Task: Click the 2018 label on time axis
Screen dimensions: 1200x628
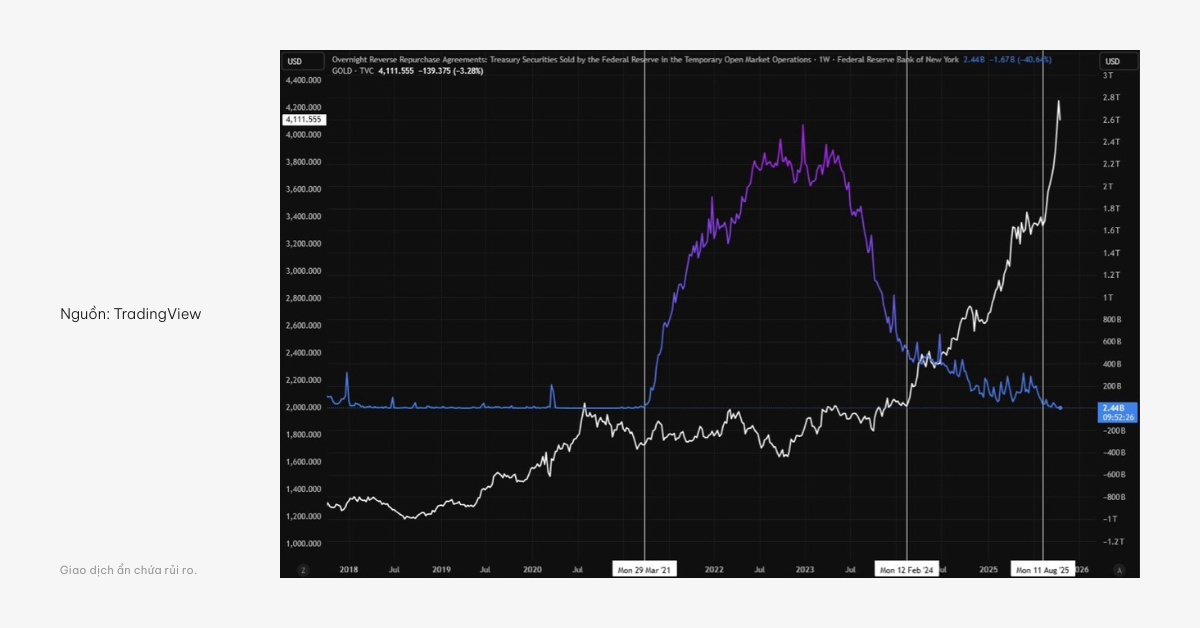Action: point(348,569)
